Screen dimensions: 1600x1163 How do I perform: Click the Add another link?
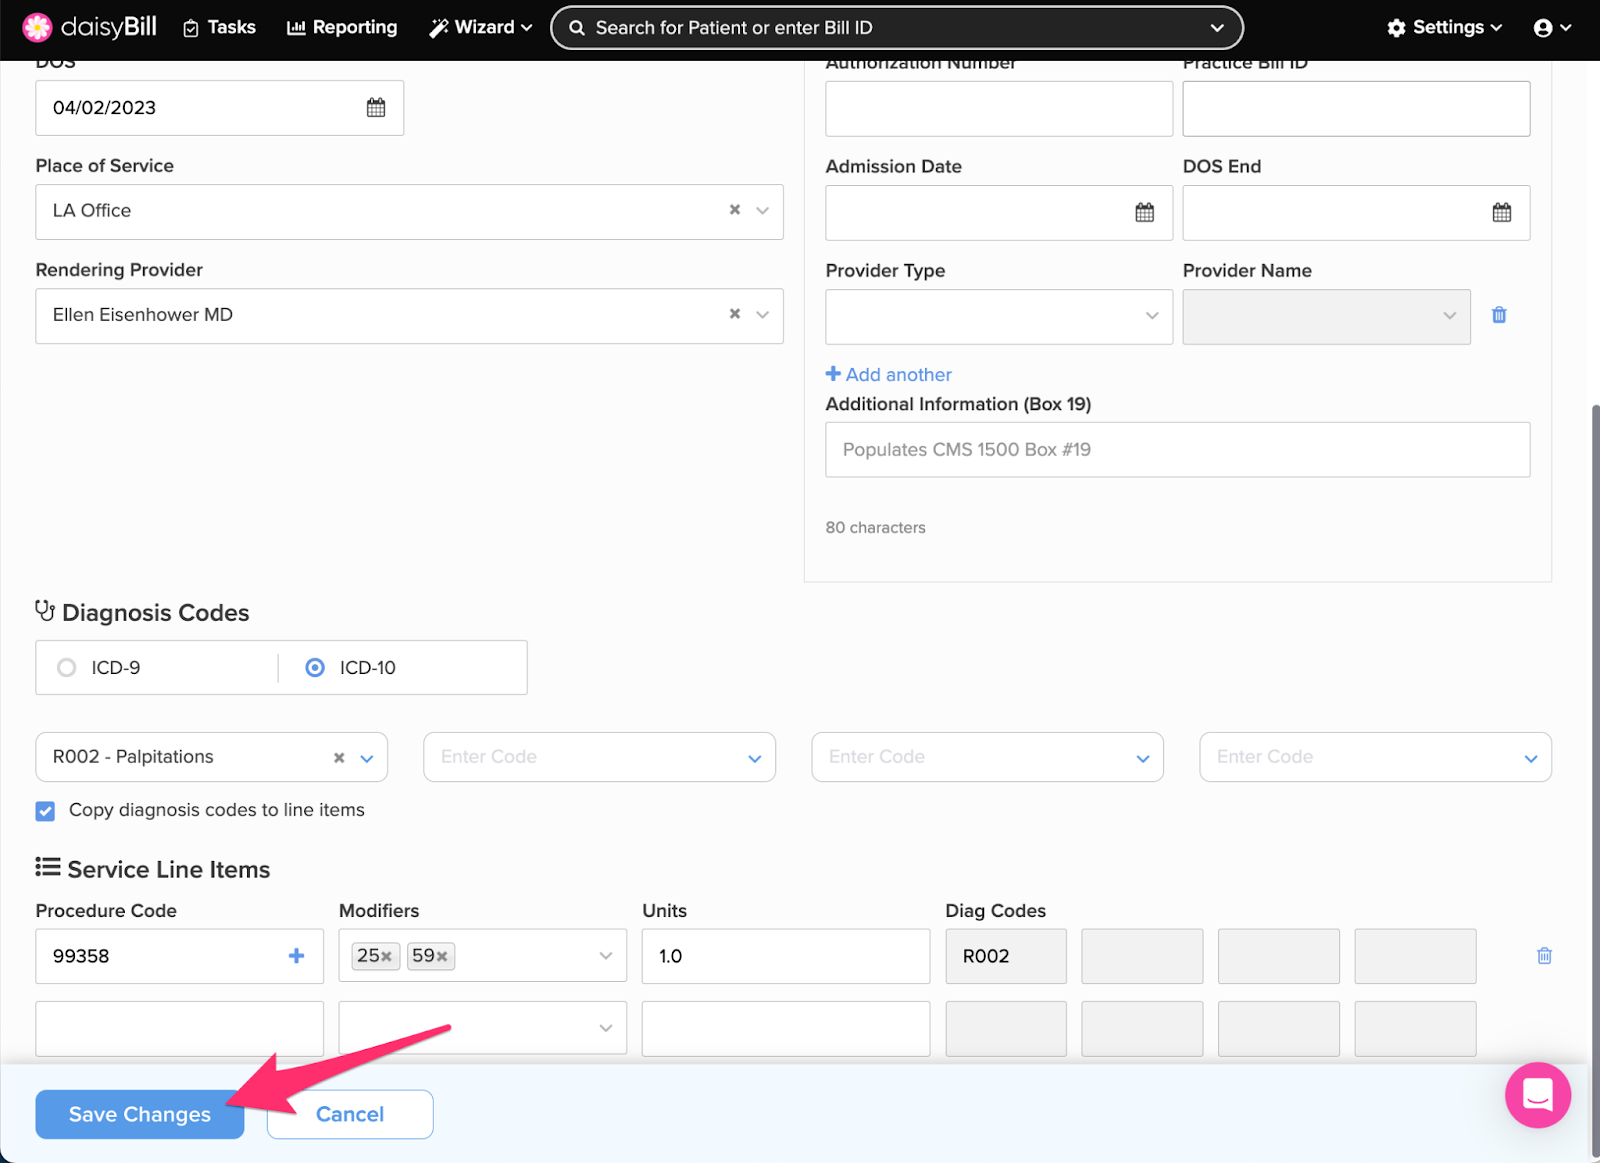click(x=888, y=375)
